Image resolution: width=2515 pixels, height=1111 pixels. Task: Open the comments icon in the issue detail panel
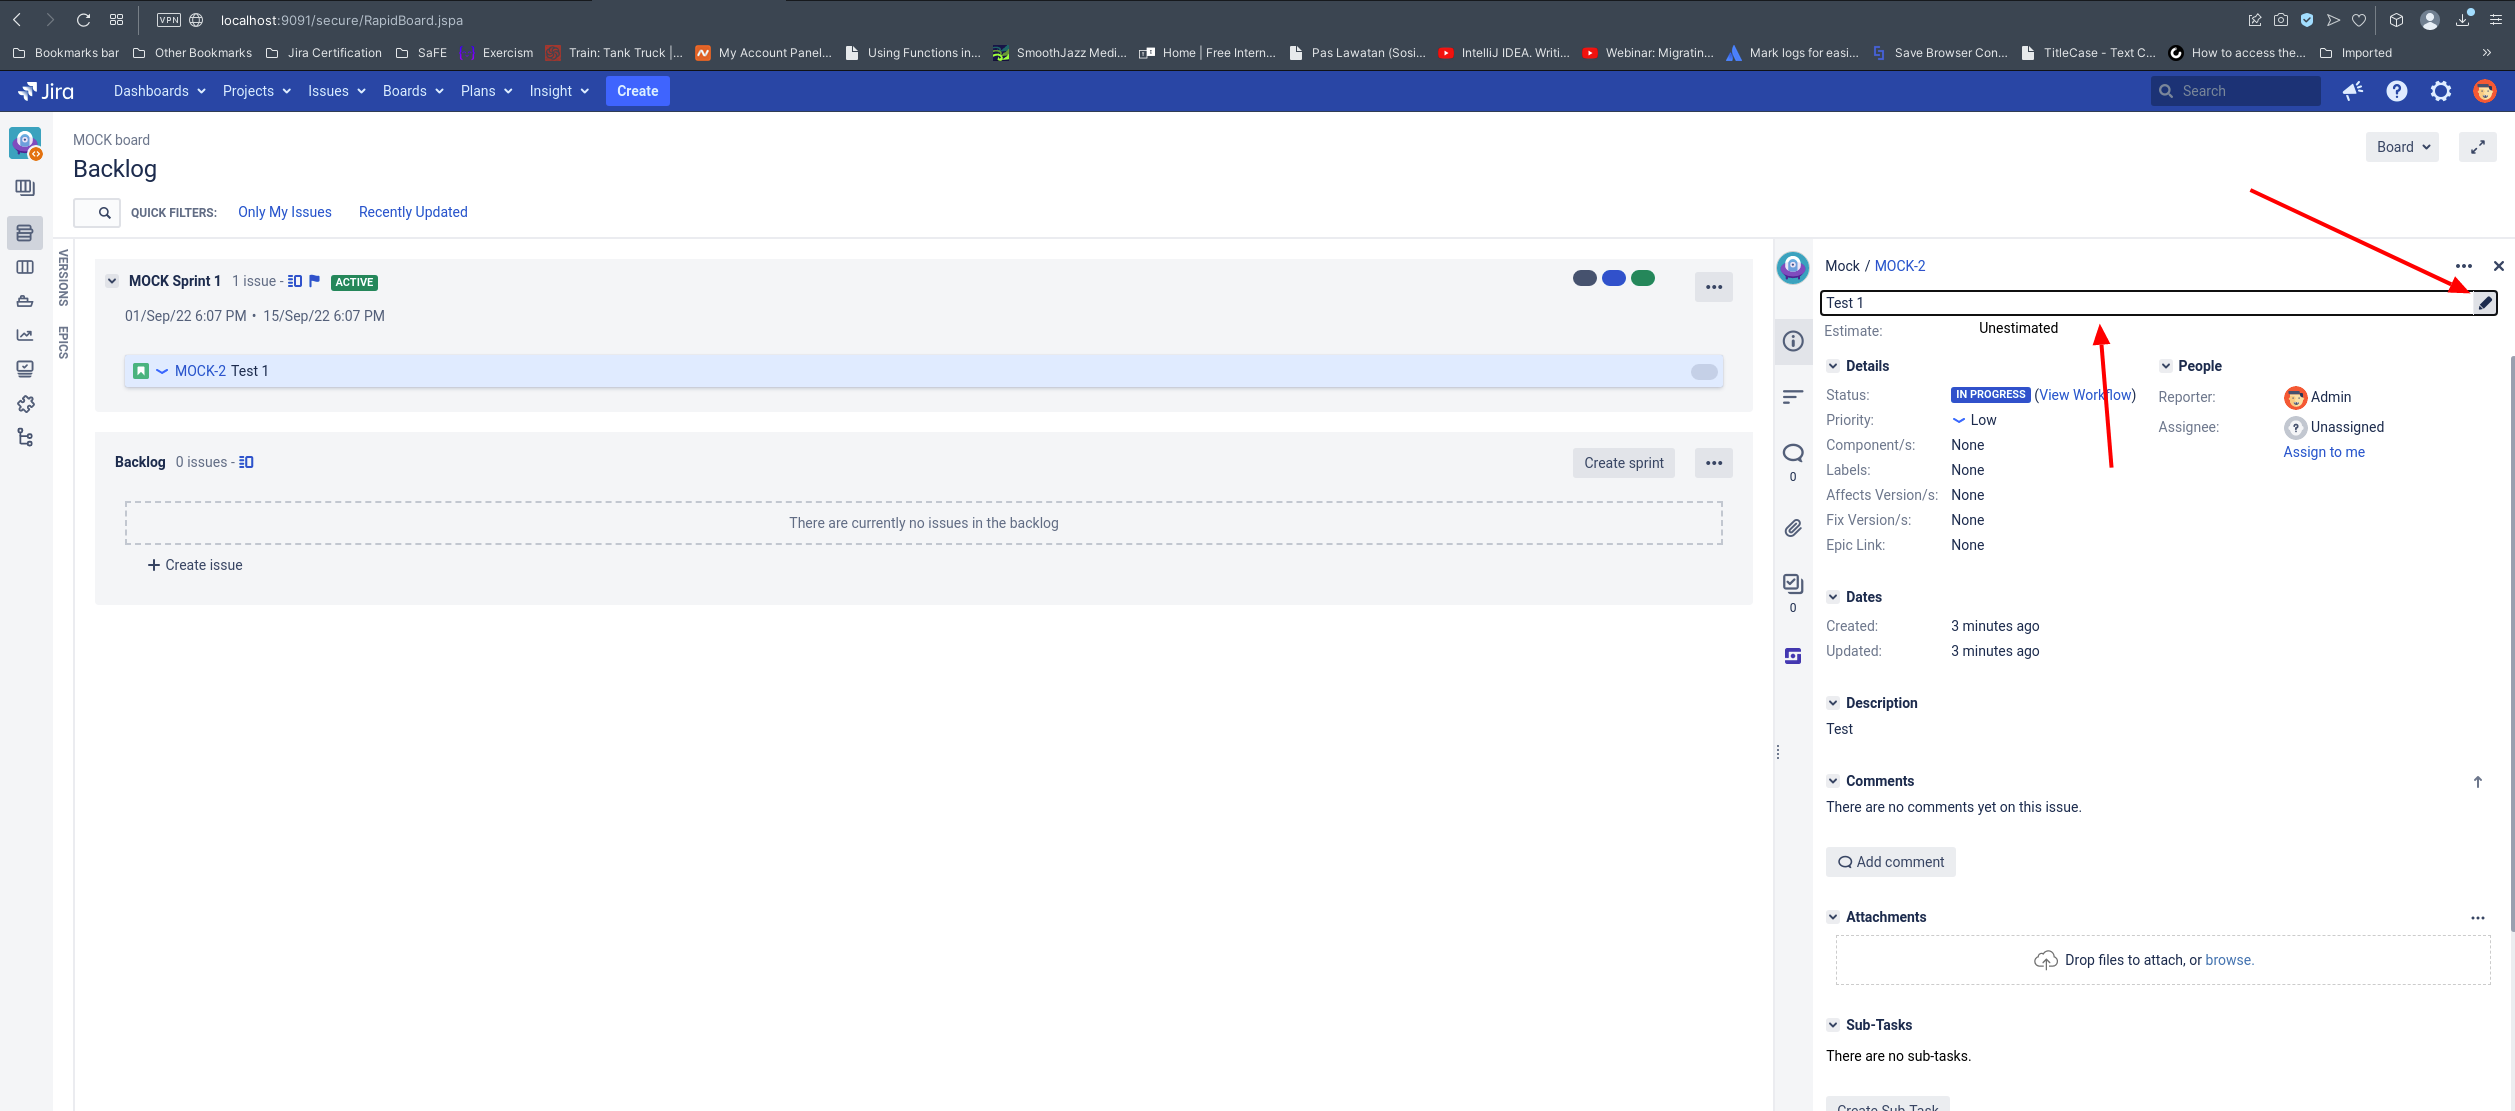click(1791, 452)
